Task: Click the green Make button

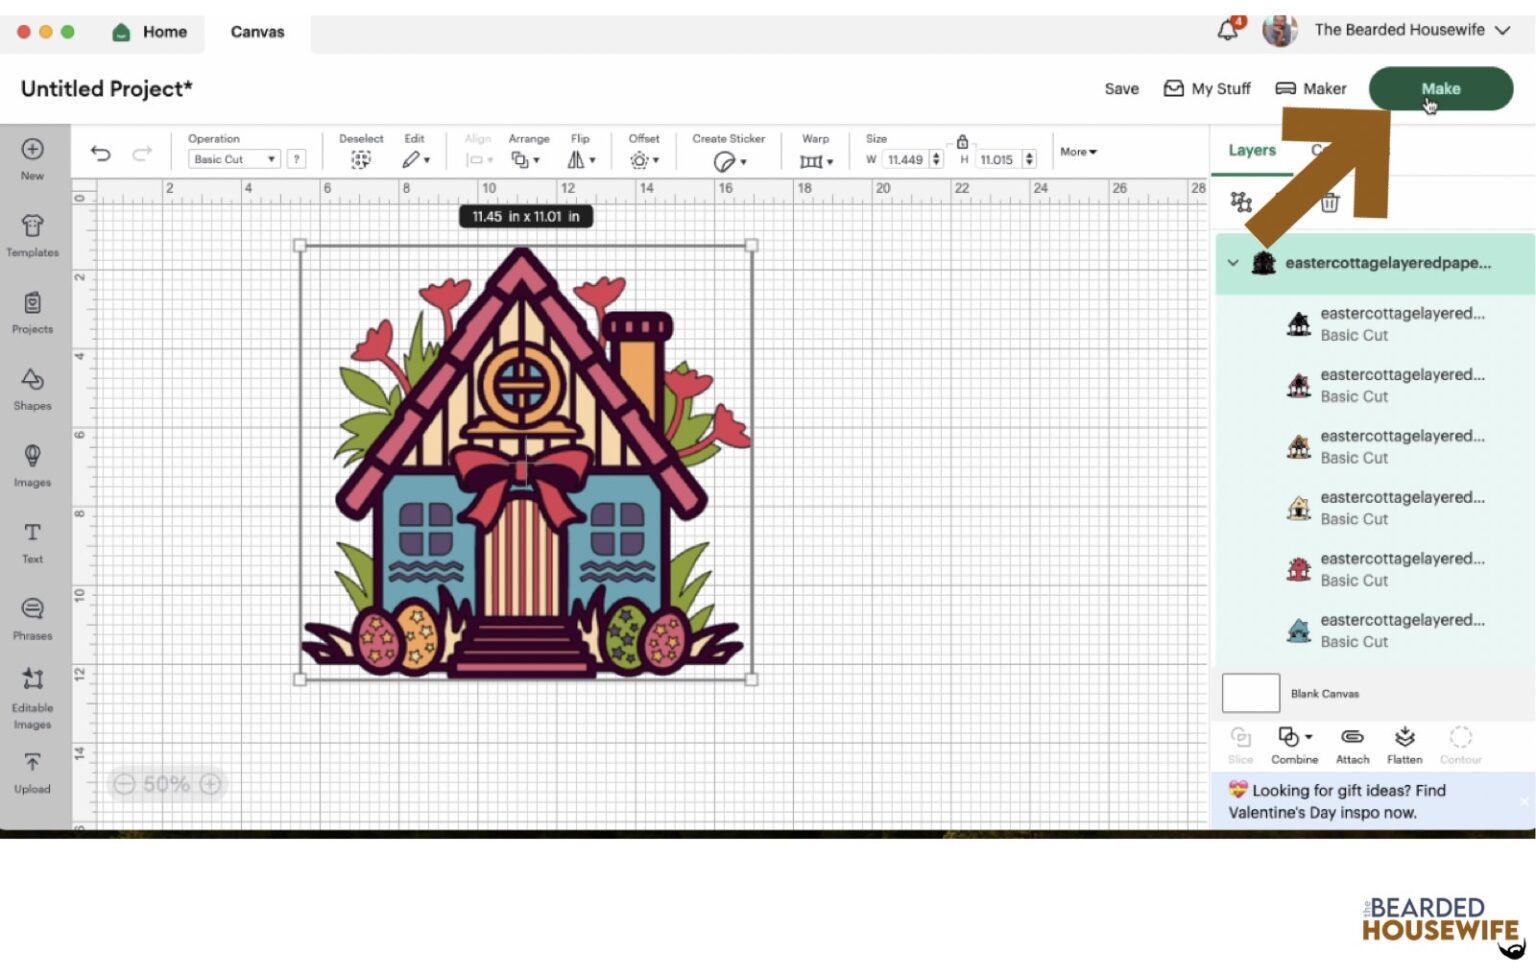Action: [1440, 88]
